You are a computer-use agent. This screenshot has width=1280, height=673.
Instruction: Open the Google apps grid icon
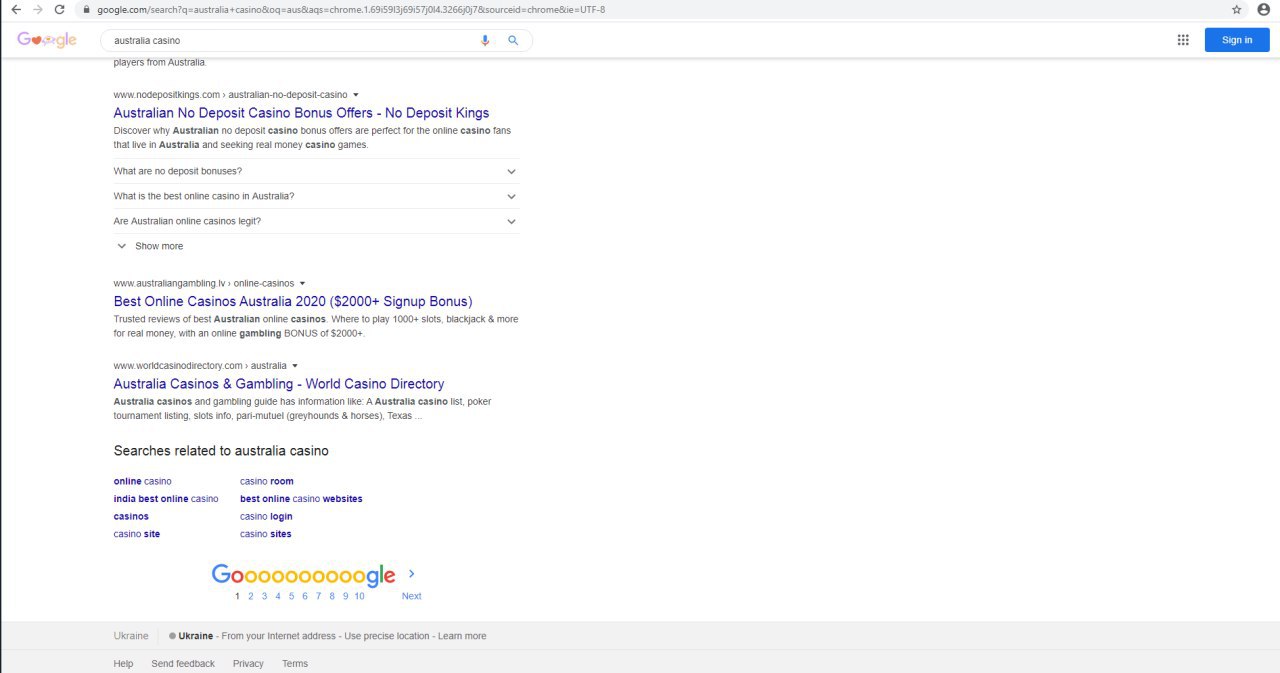1183,40
